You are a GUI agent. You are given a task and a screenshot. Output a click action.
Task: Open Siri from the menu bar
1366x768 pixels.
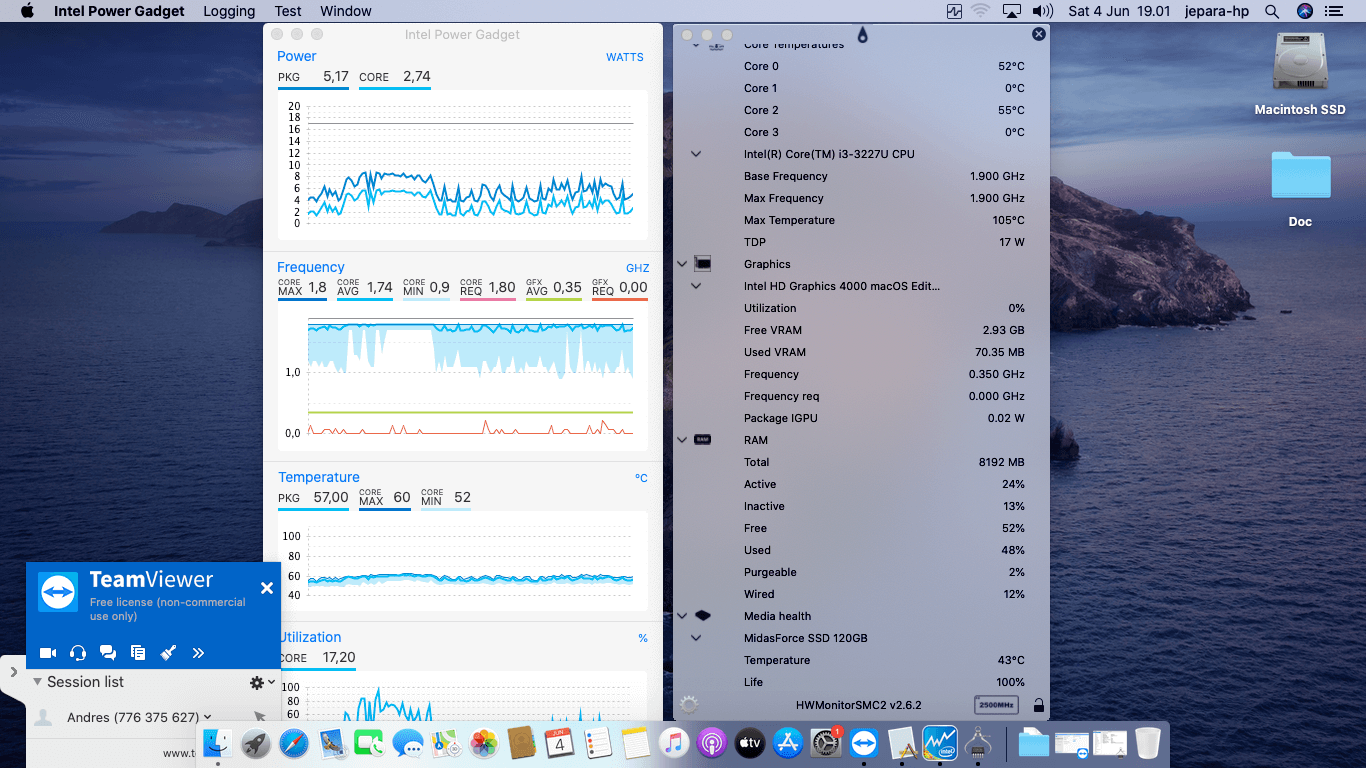[x=1304, y=11]
